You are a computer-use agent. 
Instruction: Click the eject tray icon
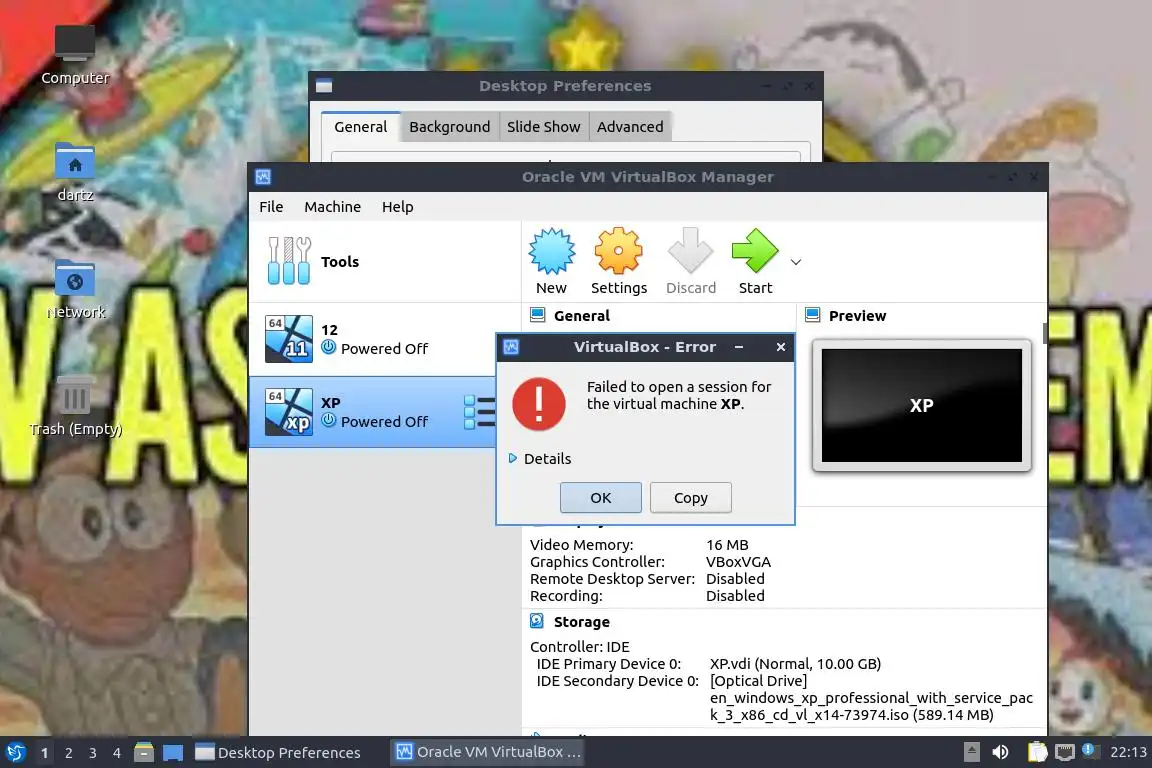click(x=971, y=752)
